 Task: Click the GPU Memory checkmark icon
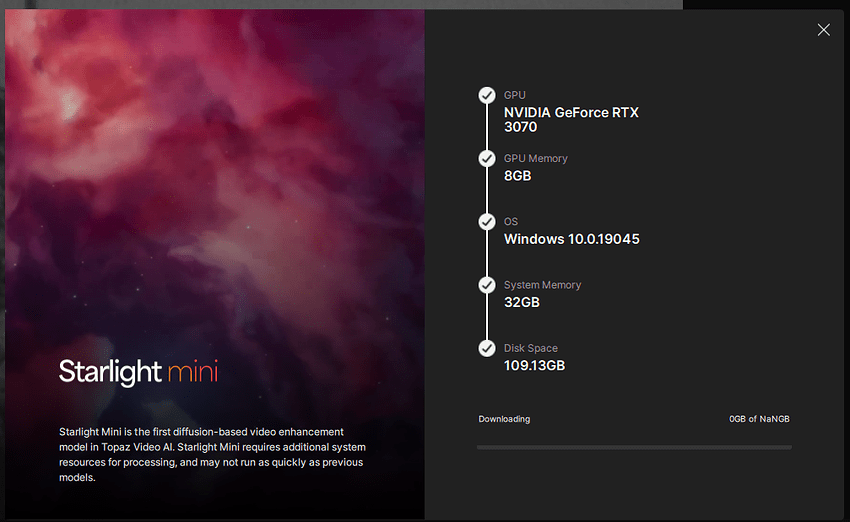487,159
